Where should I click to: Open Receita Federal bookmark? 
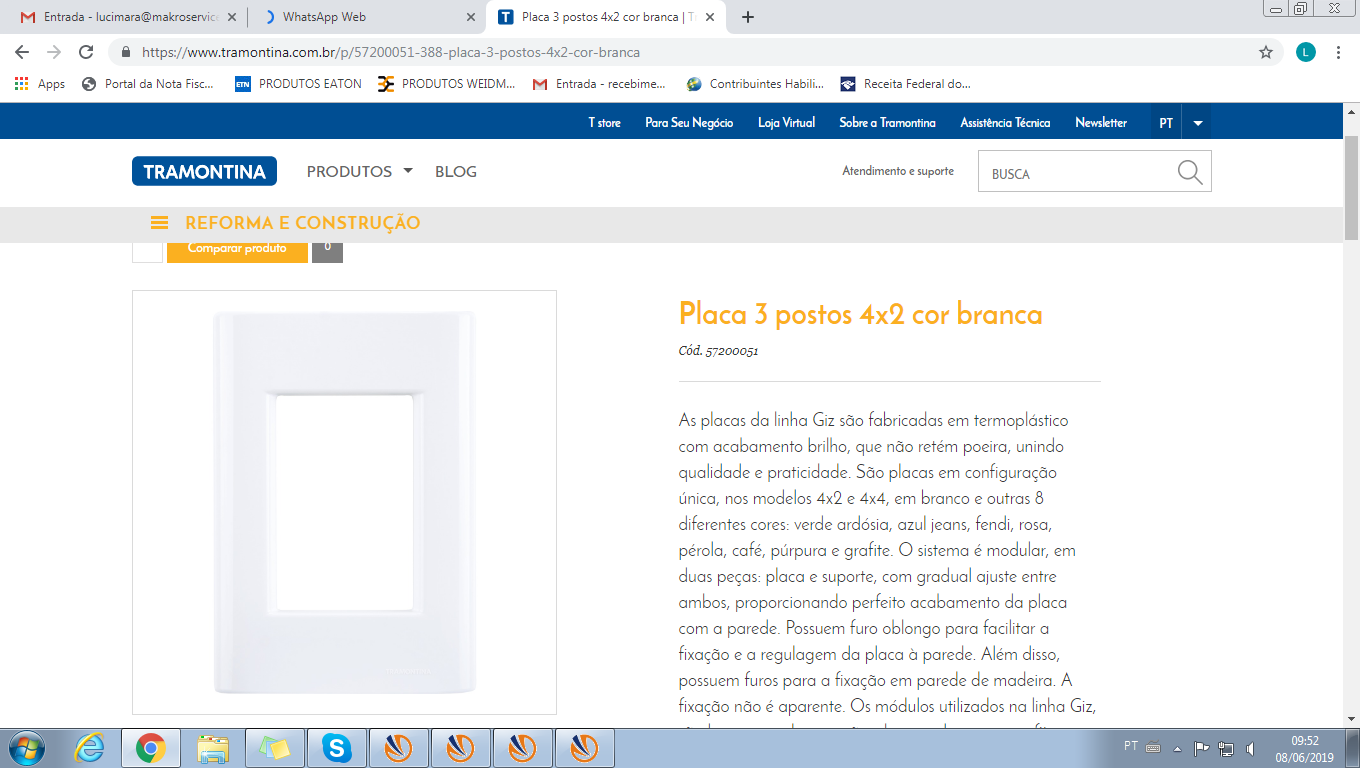click(x=906, y=84)
